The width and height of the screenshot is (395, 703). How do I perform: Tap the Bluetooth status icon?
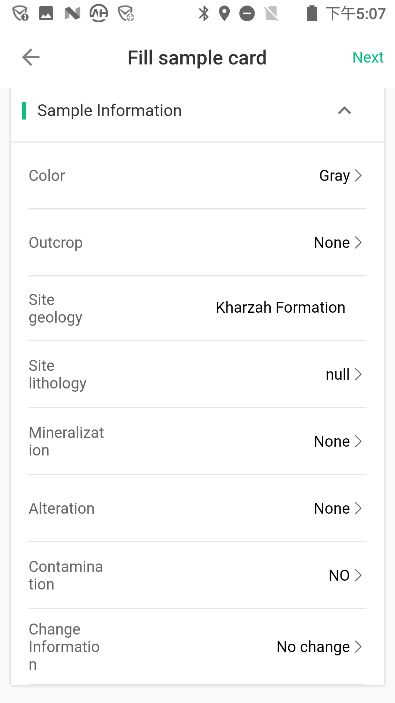pos(204,13)
